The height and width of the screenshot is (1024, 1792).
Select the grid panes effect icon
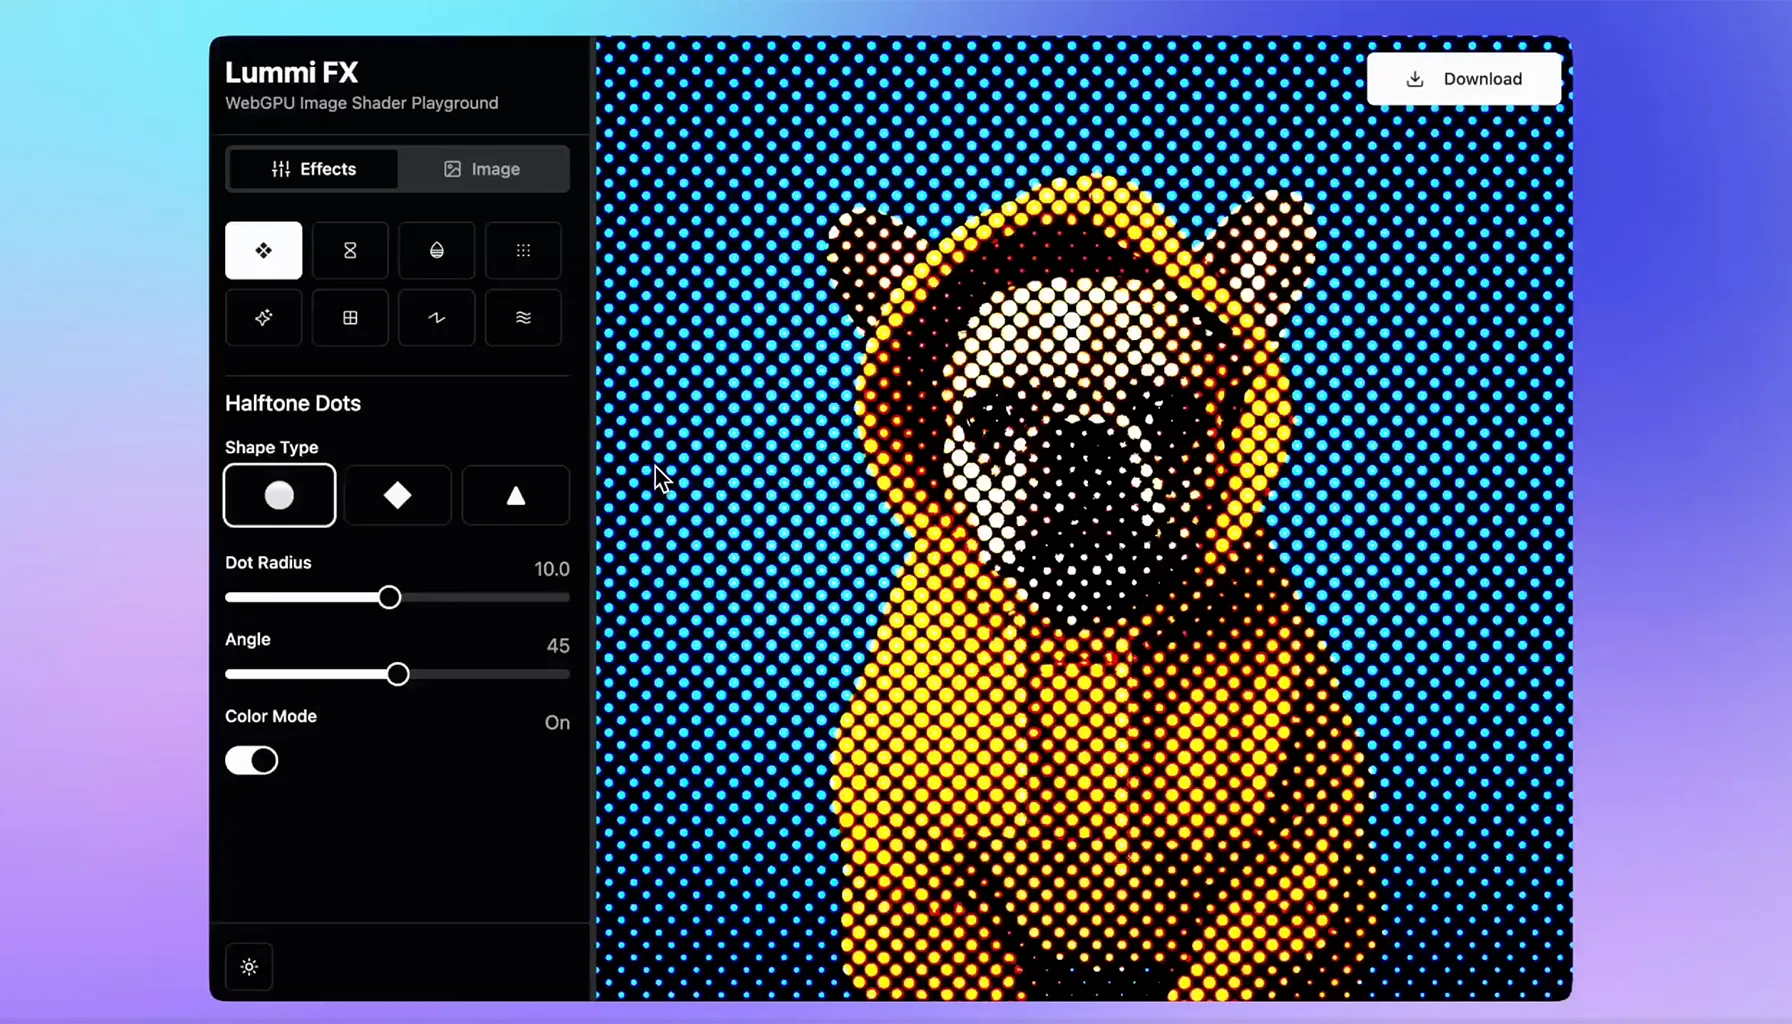click(350, 318)
